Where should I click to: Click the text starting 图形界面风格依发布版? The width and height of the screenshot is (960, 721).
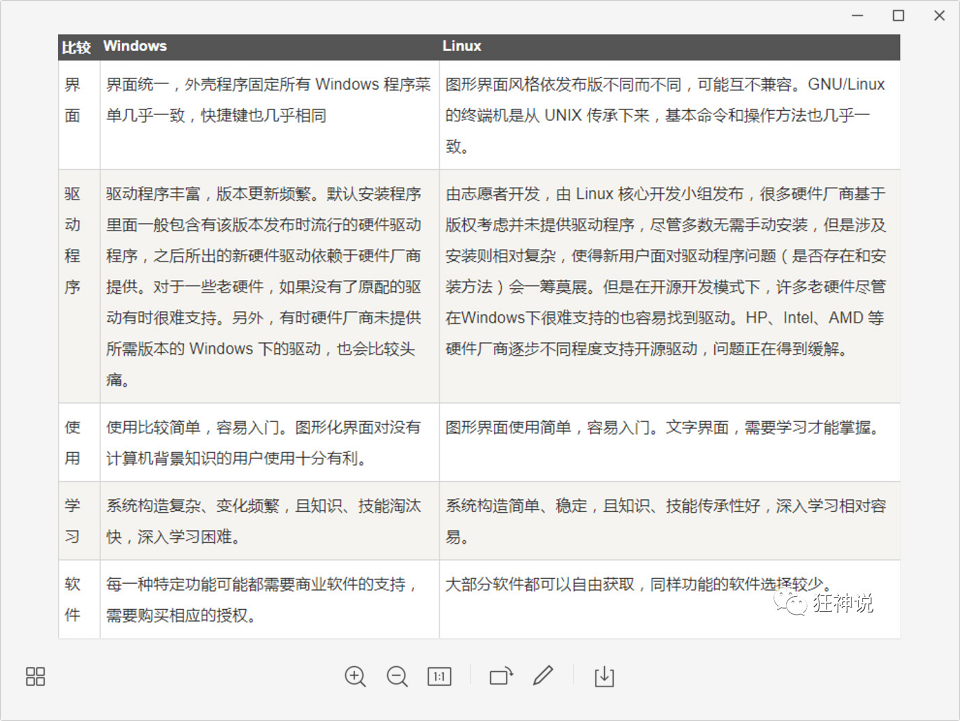coord(665,115)
